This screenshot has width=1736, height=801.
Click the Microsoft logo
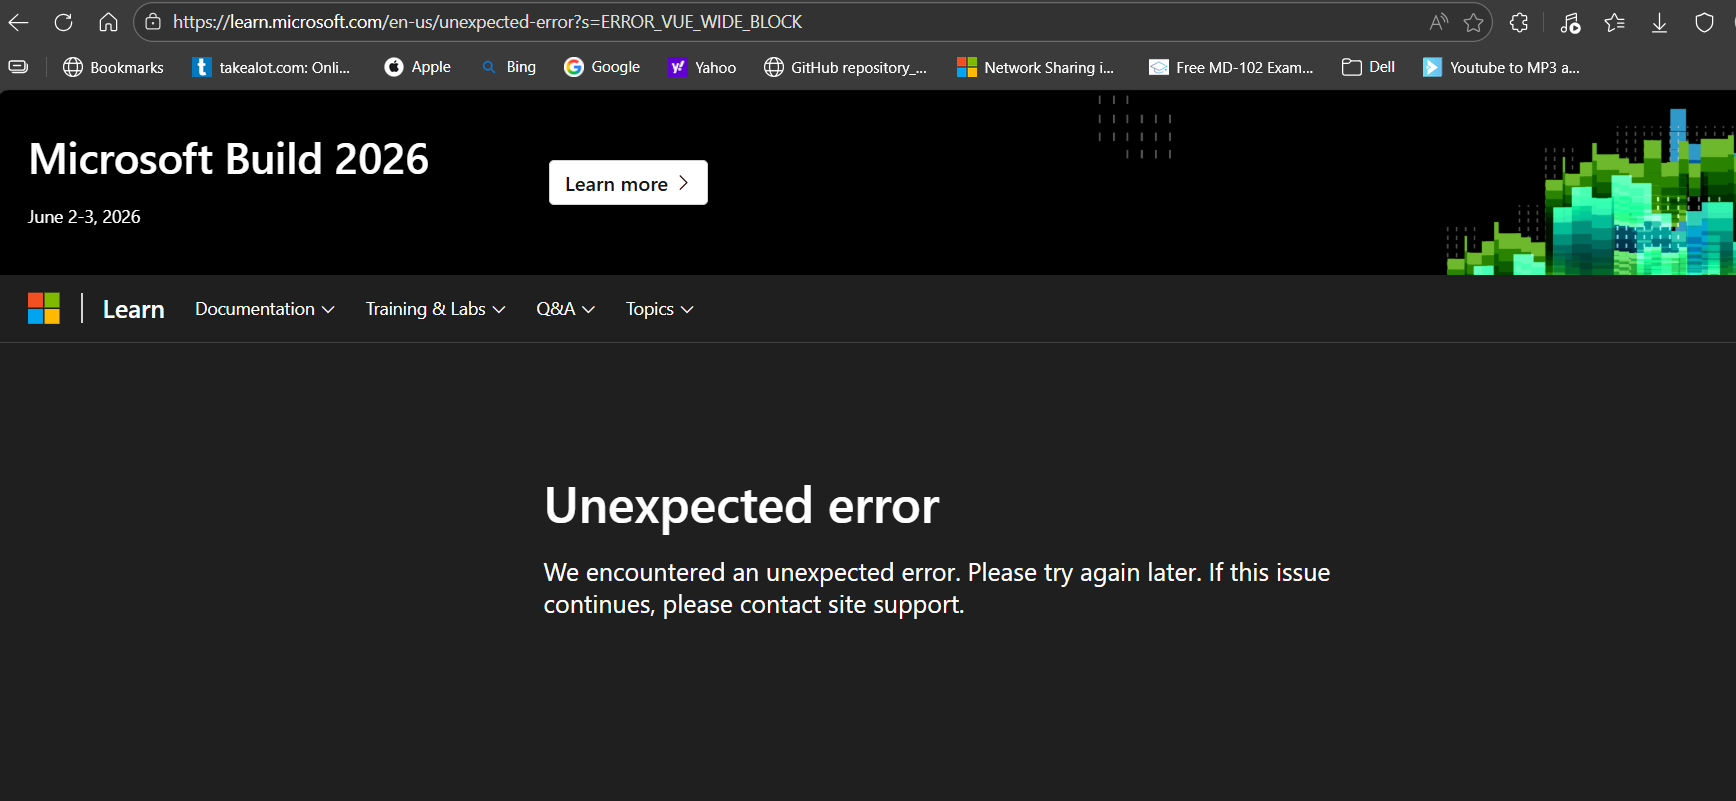click(x=44, y=308)
